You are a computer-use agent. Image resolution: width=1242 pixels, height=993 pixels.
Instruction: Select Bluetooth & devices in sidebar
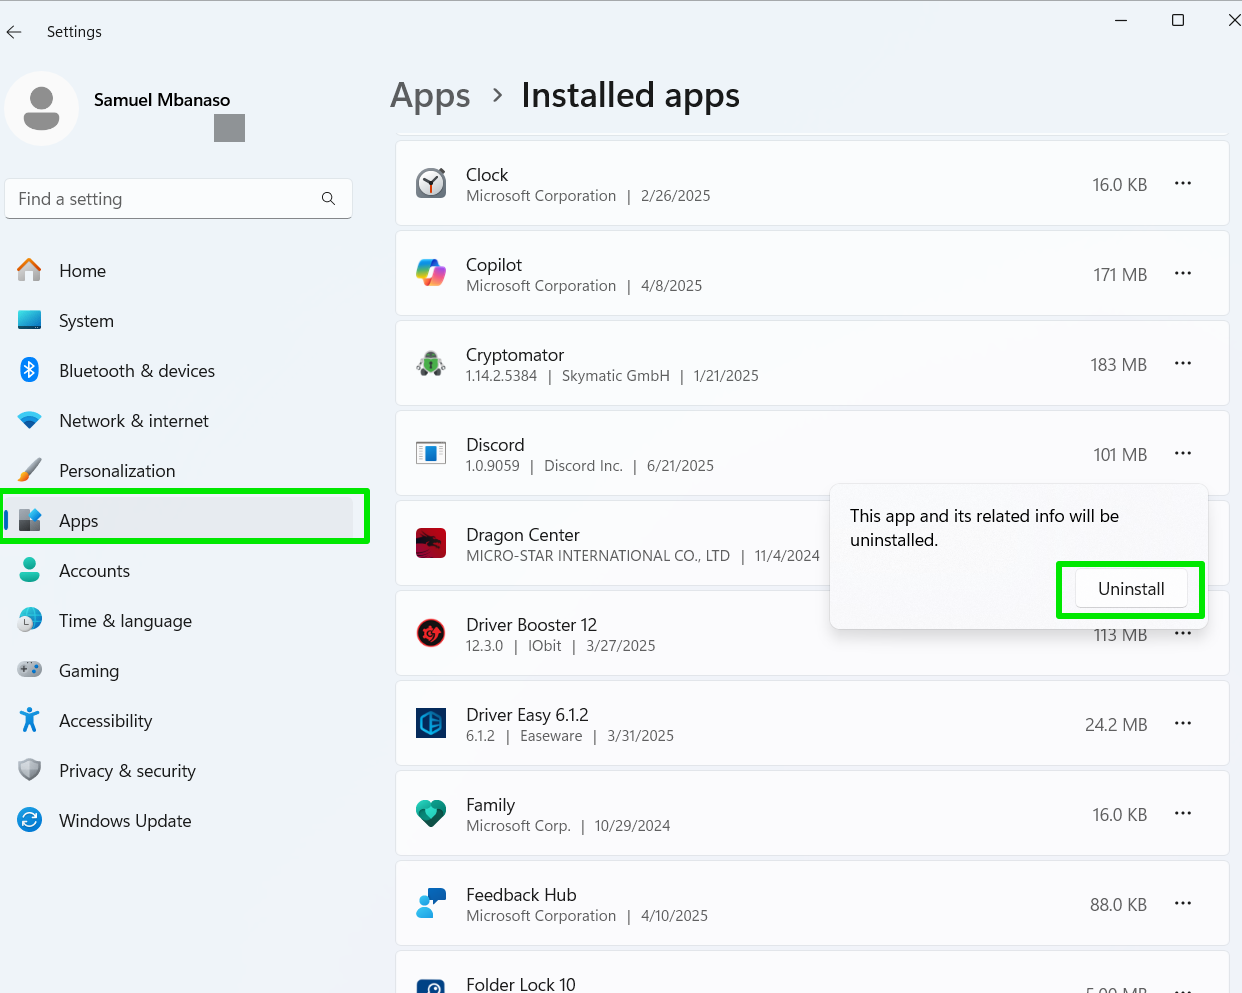click(137, 371)
